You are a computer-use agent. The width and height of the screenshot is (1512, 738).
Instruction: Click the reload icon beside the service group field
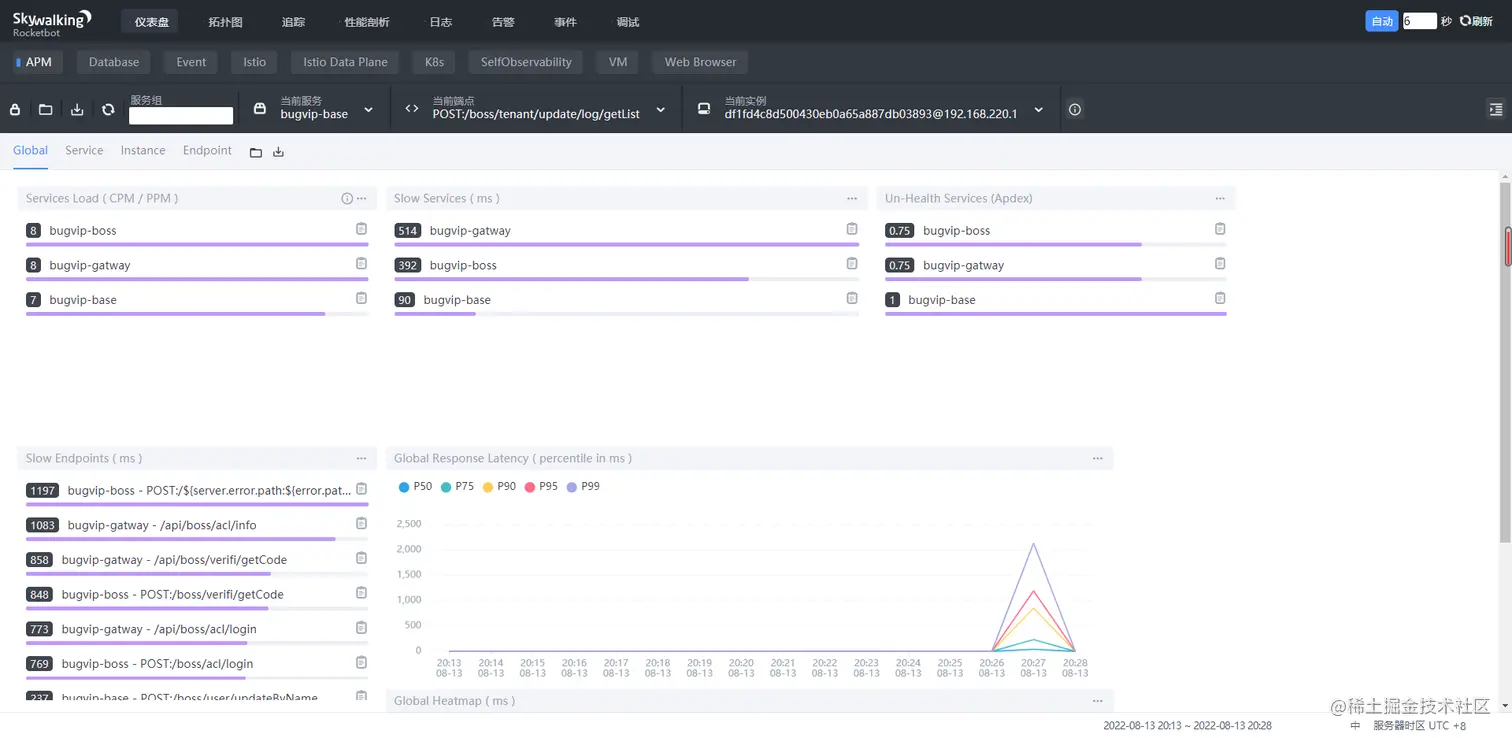click(108, 110)
